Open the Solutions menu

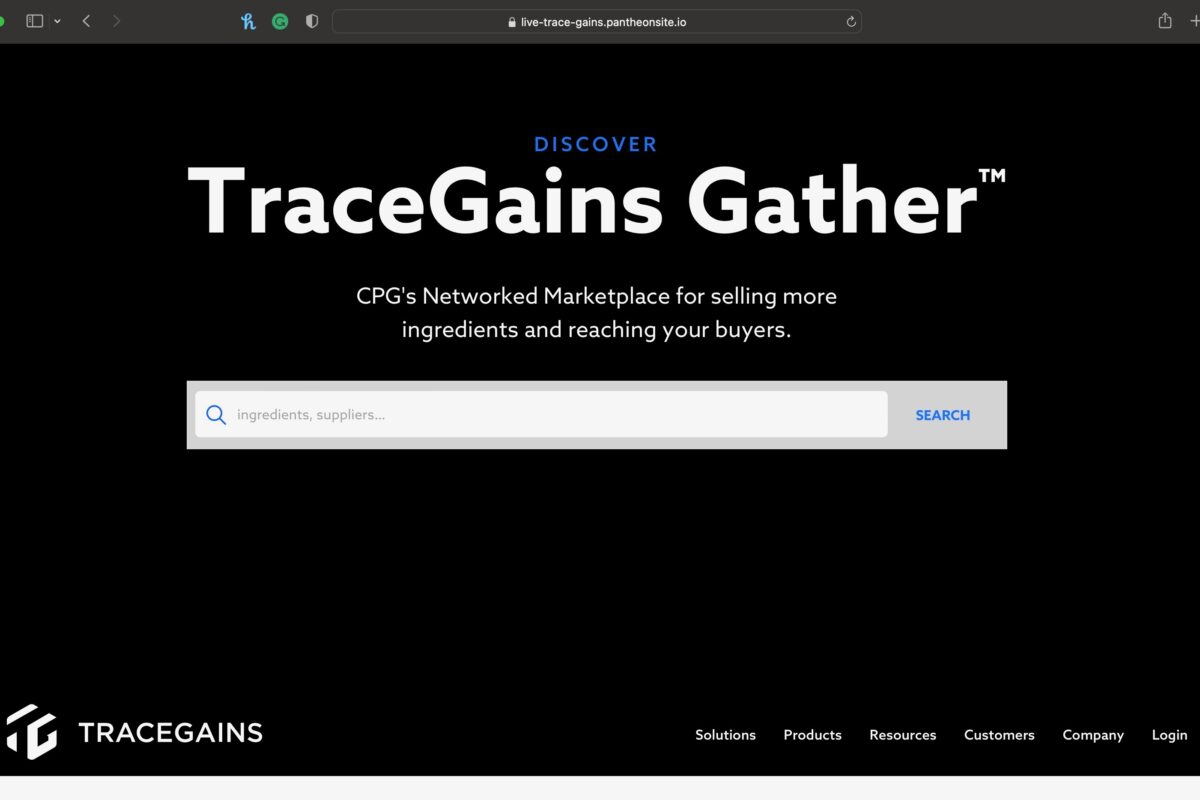pos(725,735)
